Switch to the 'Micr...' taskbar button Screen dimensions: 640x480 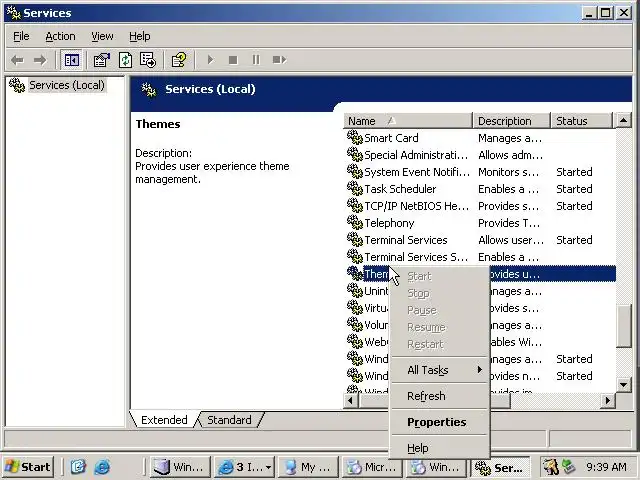click(372, 467)
